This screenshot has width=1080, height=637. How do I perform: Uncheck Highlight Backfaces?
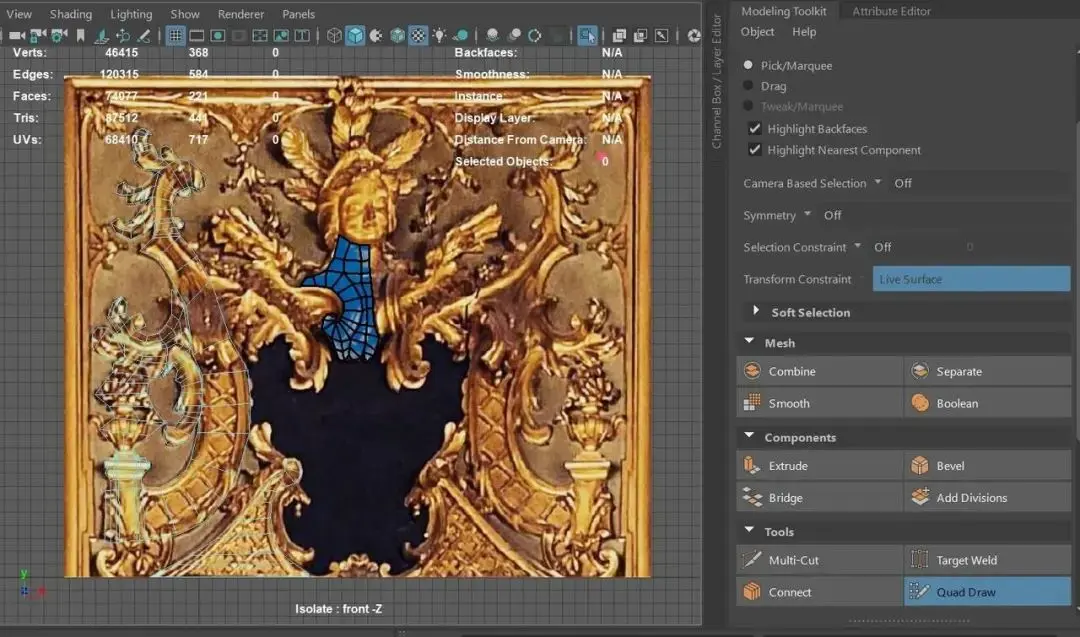tap(755, 128)
